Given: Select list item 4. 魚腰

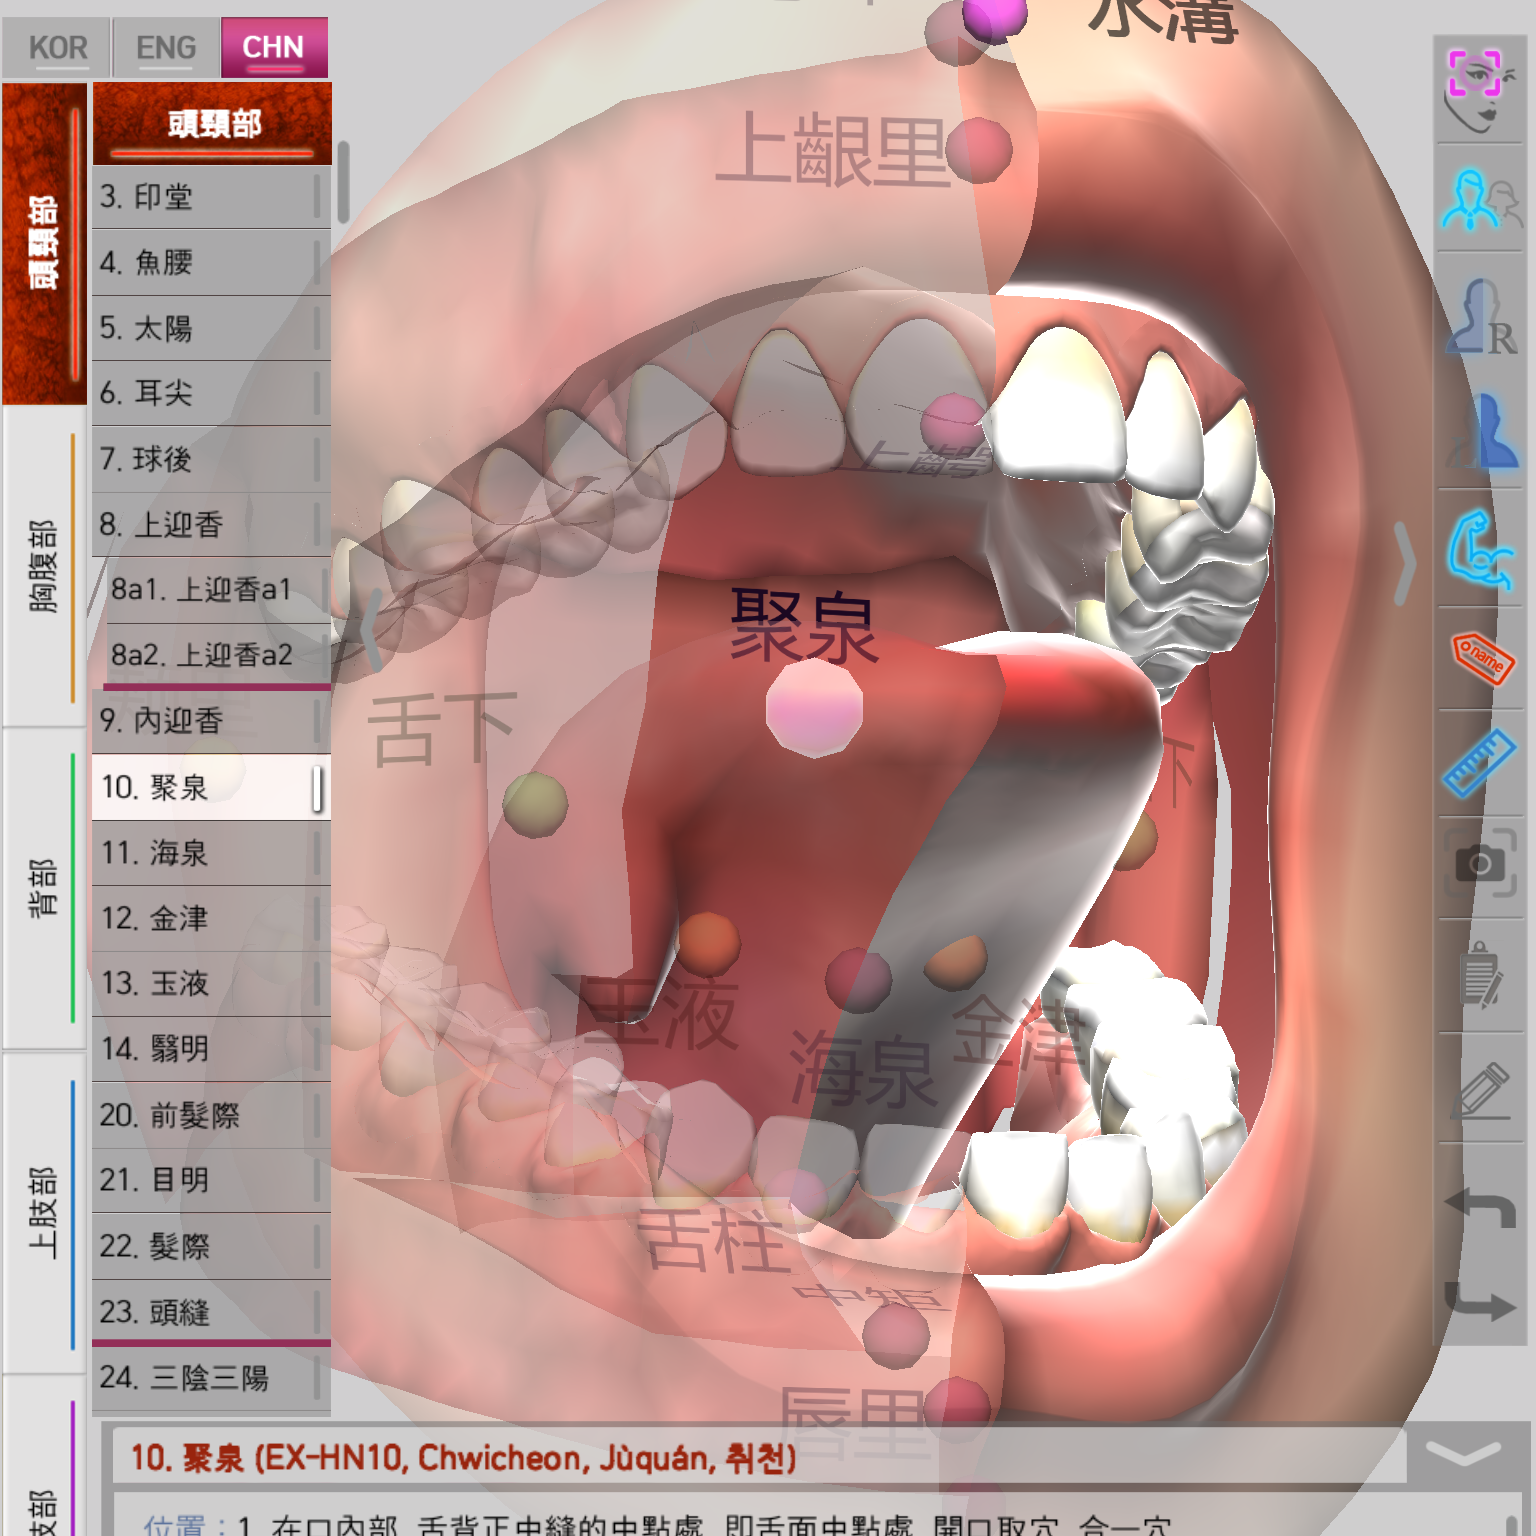Looking at the screenshot, I should (211, 262).
